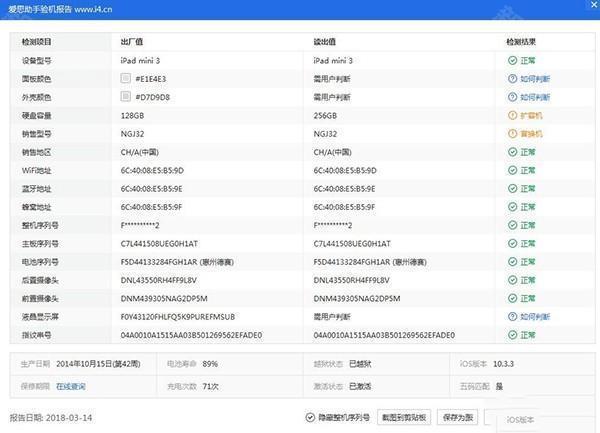
Task: Click the green check icon in 设备型号 row
Action: pos(512,60)
